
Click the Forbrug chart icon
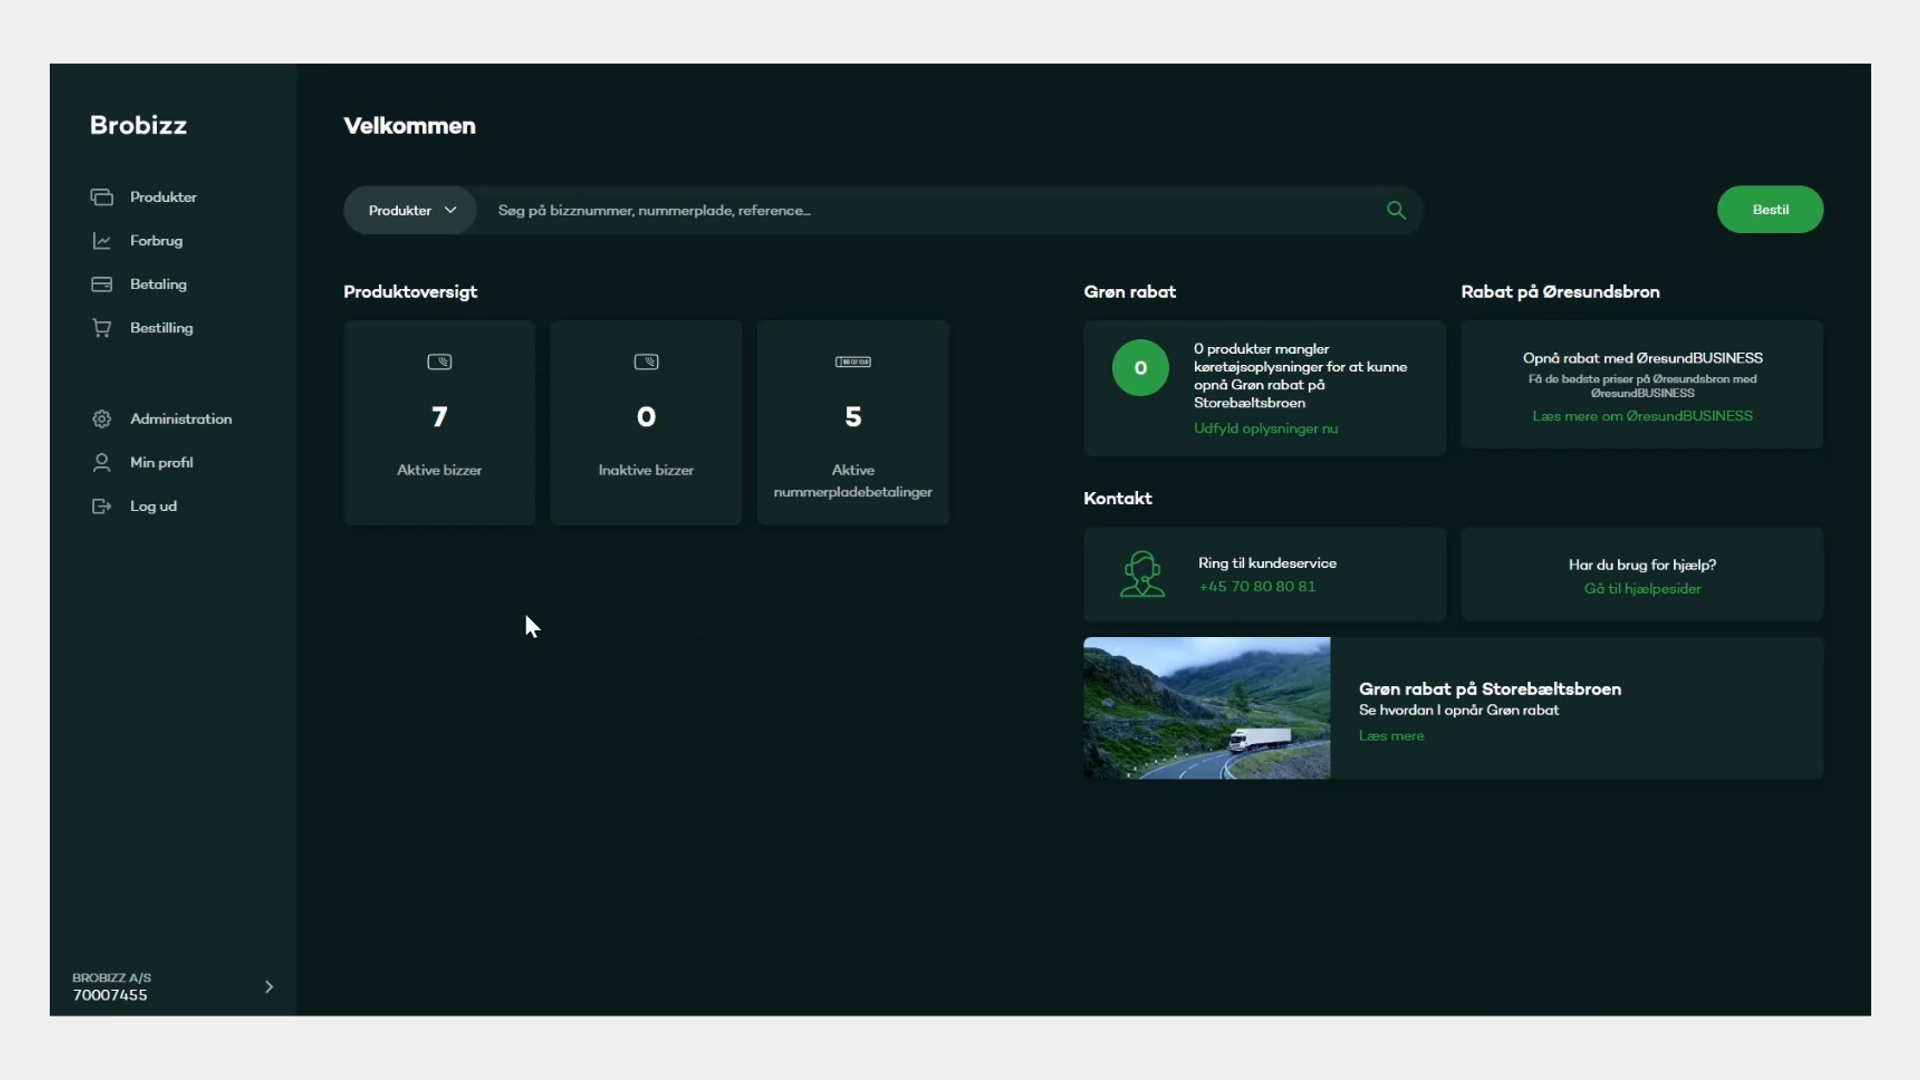click(101, 241)
